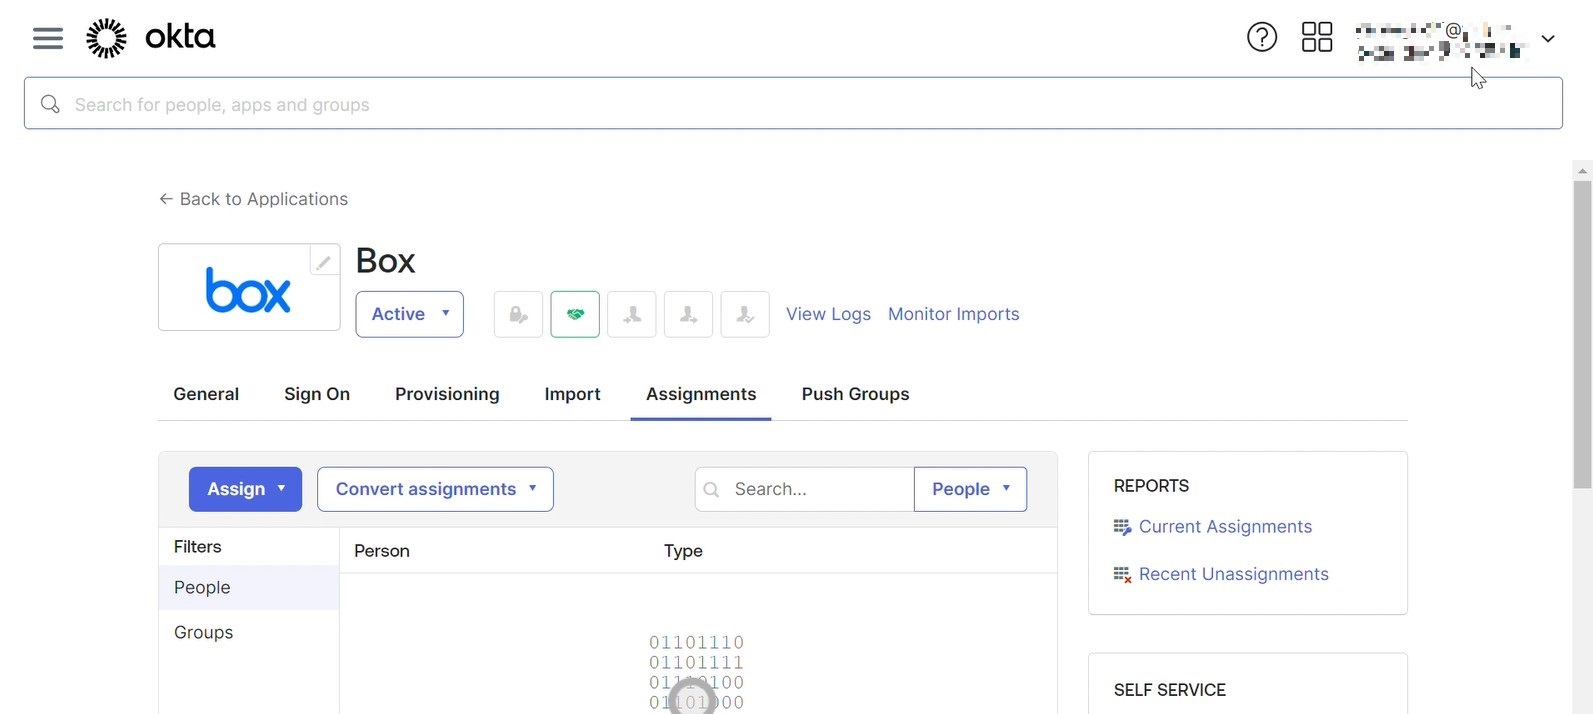Image resolution: width=1593 pixels, height=714 pixels.
Task: Open the apps grid icon
Action: [x=1316, y=38]
